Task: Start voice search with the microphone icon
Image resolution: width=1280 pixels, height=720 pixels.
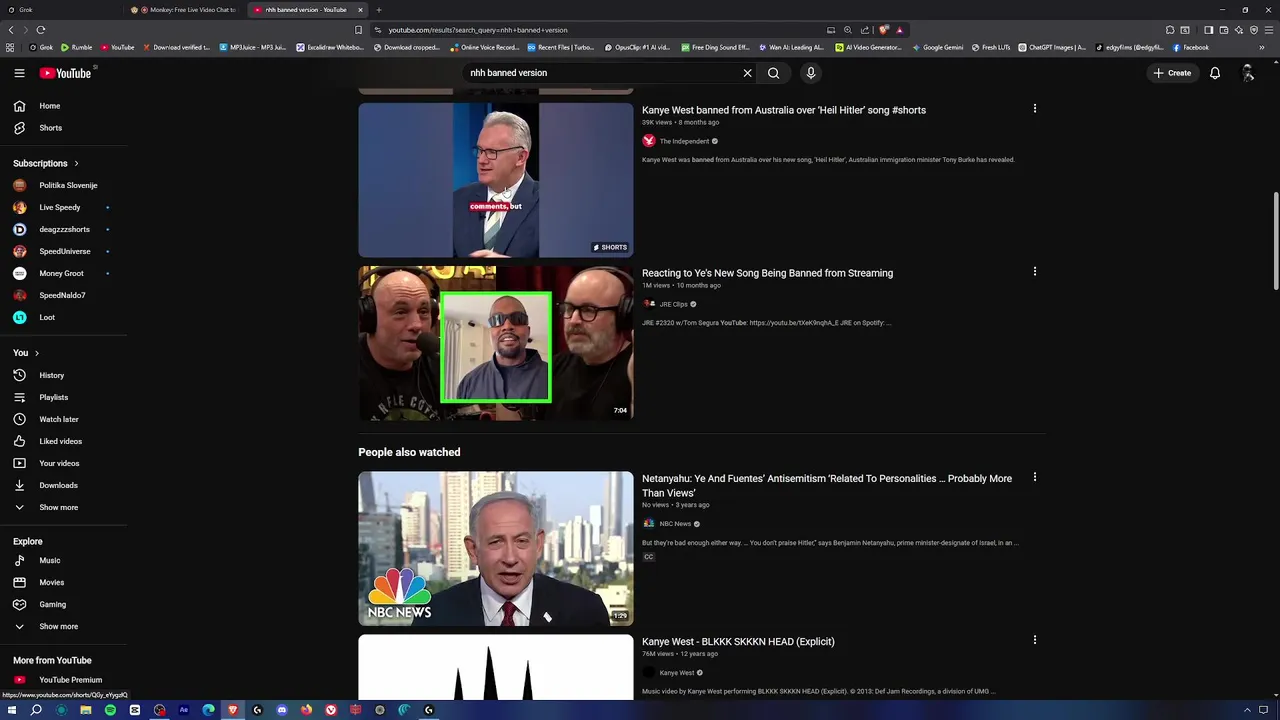Action: (x=811, y=73)
